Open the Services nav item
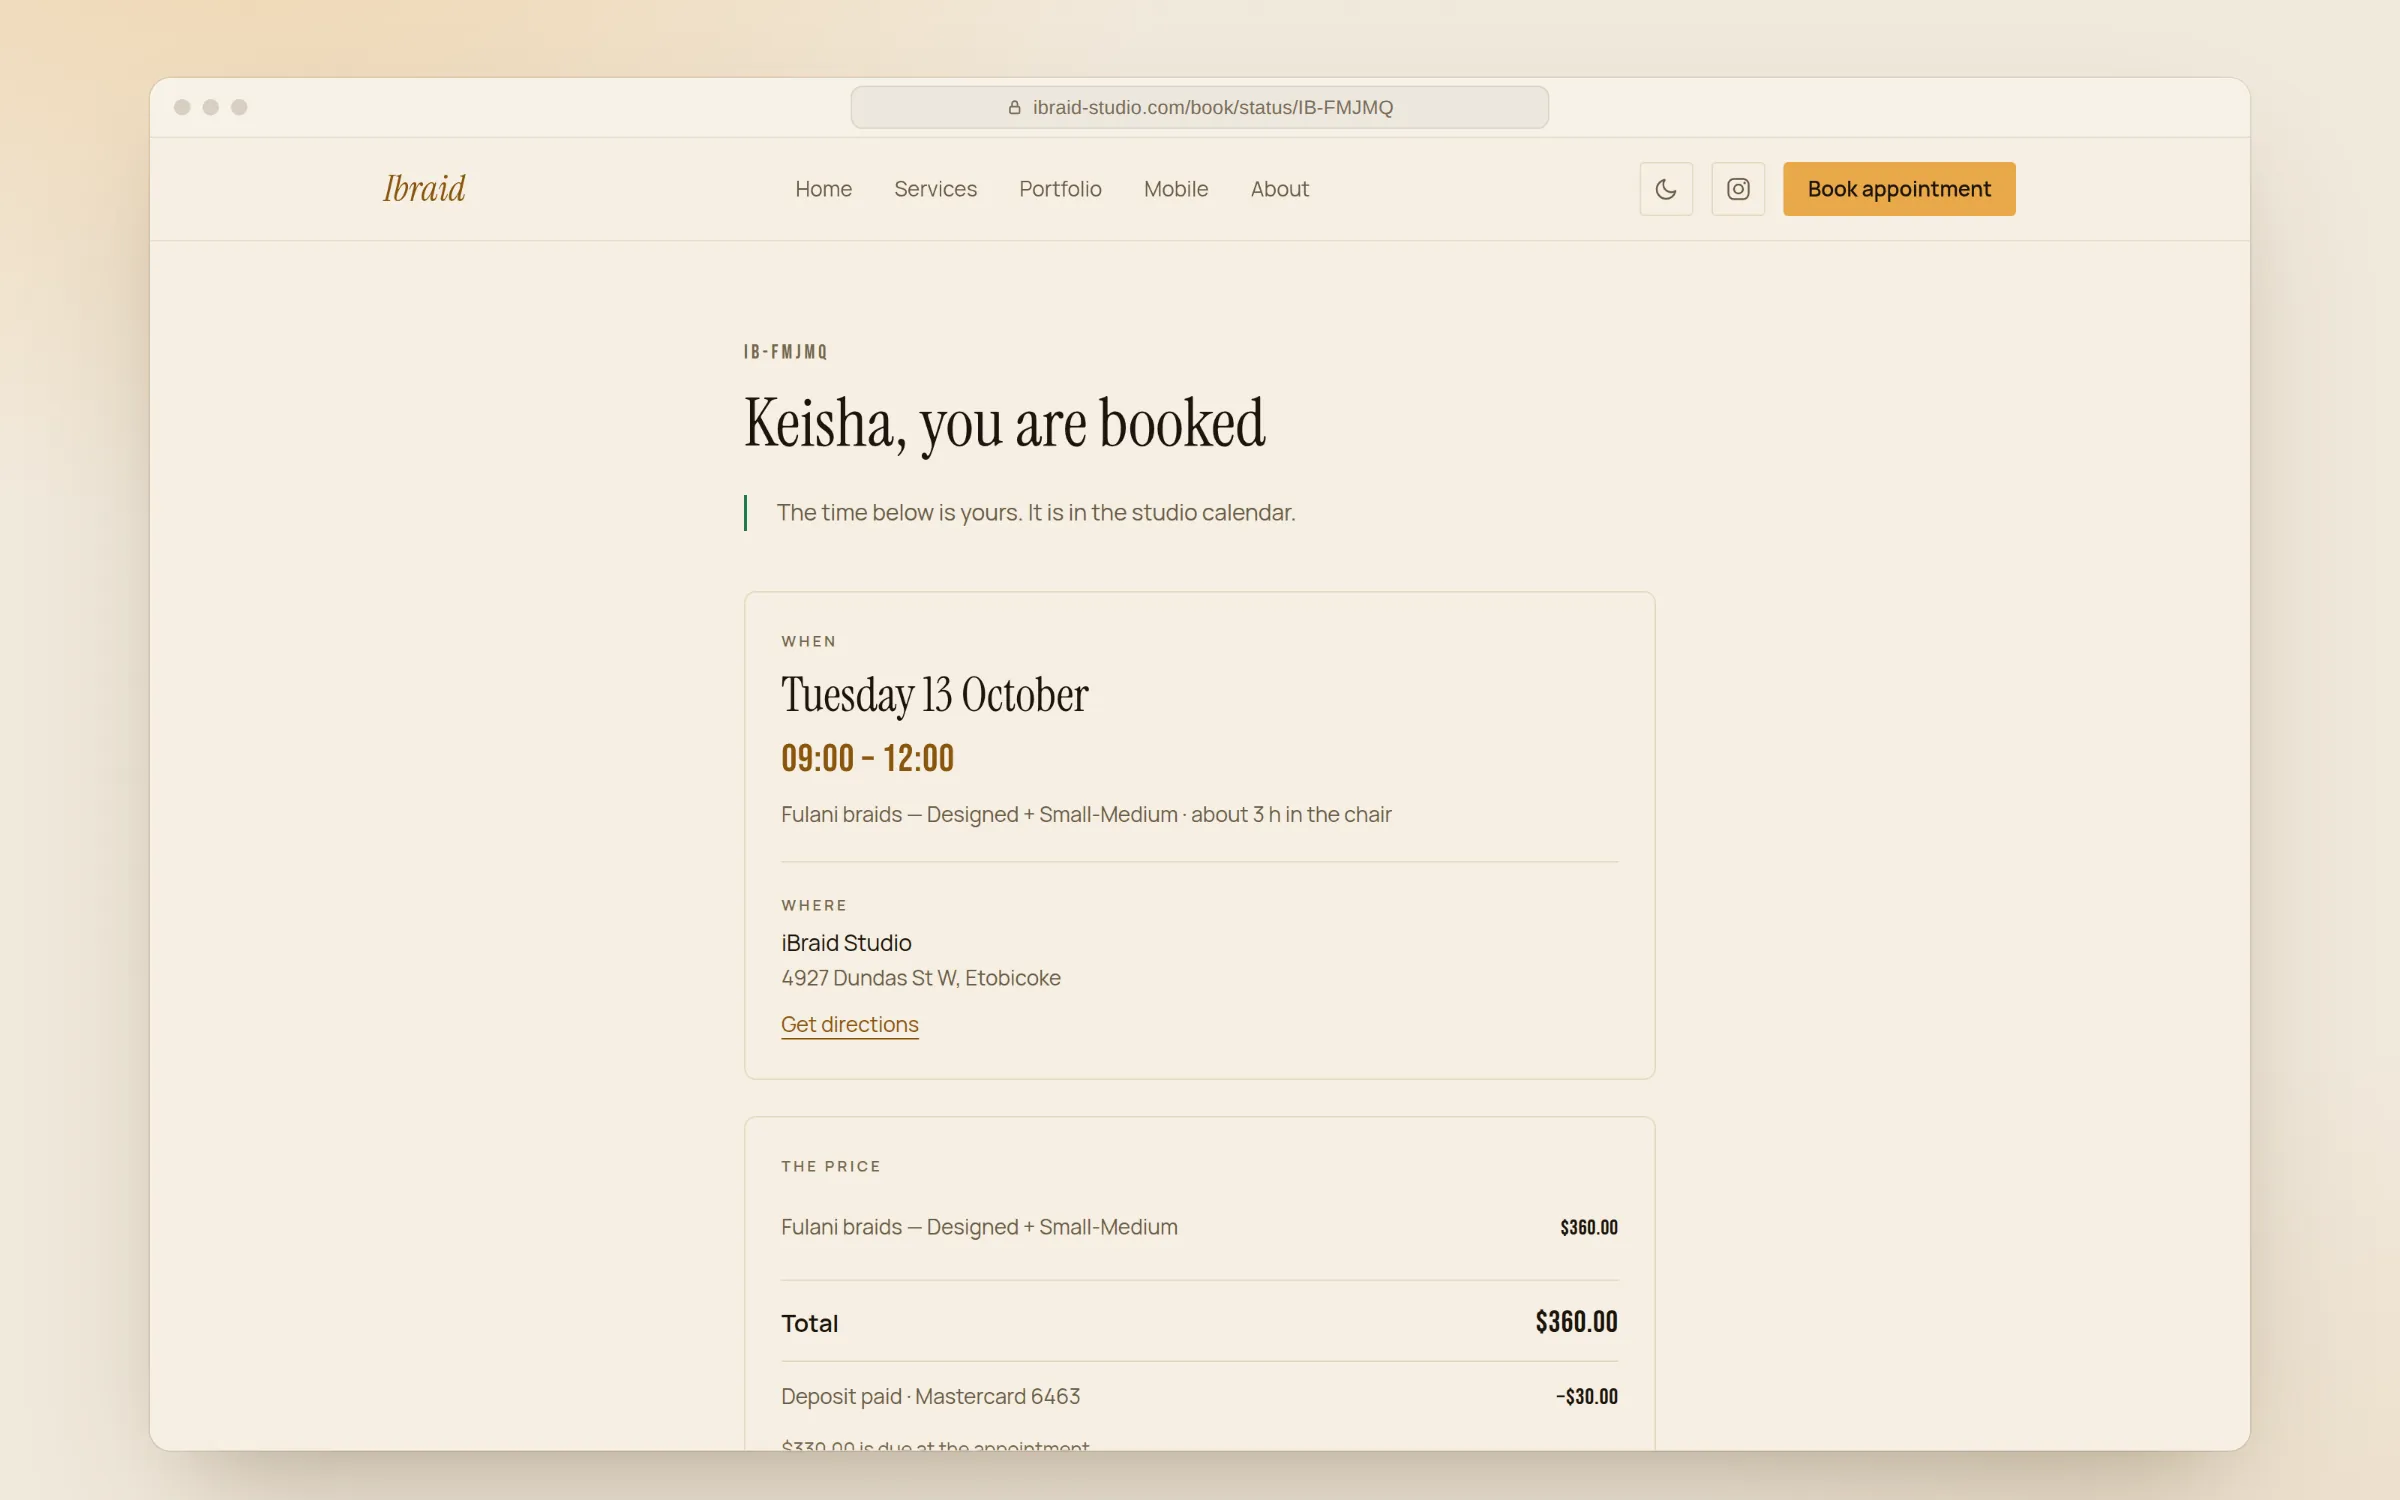Screen dimensions: 2400x1500 (x=935, y=189)
